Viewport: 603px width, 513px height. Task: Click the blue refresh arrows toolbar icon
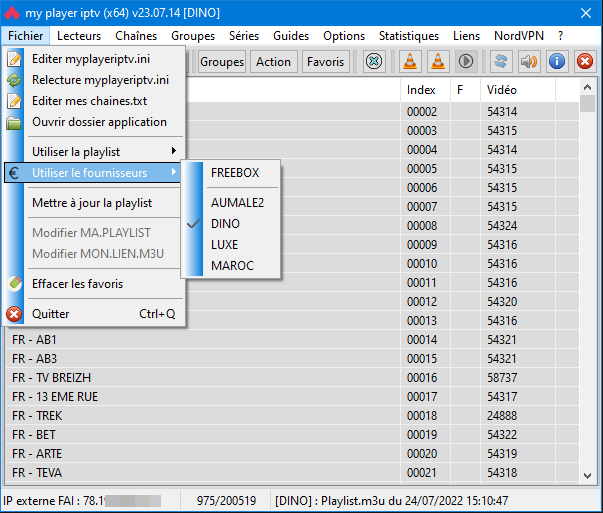pyautogui.click(x=501, y=62)
